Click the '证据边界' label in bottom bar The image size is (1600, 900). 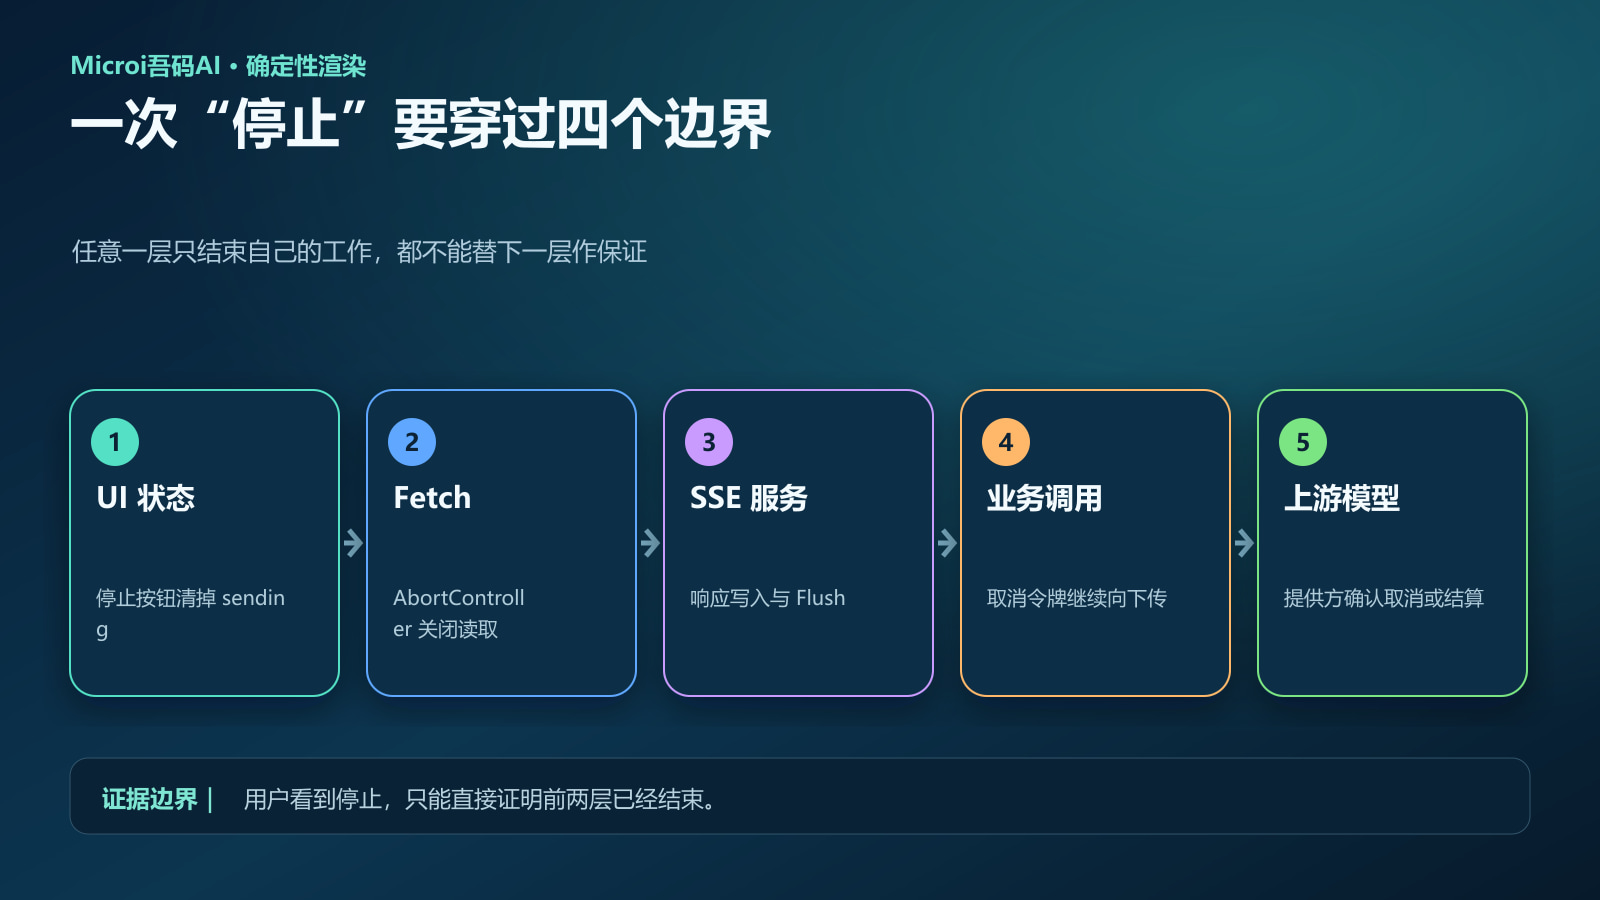tap(150, 799)
